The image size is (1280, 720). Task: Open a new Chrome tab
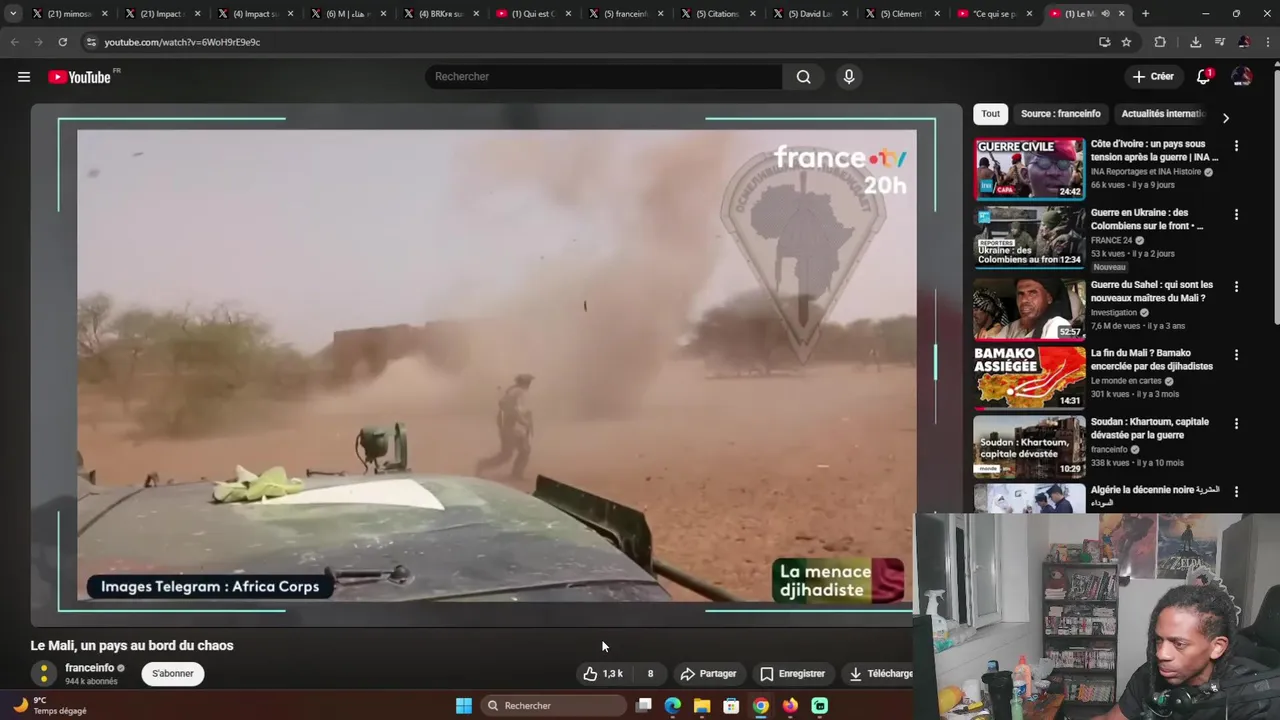[1145, 14]
